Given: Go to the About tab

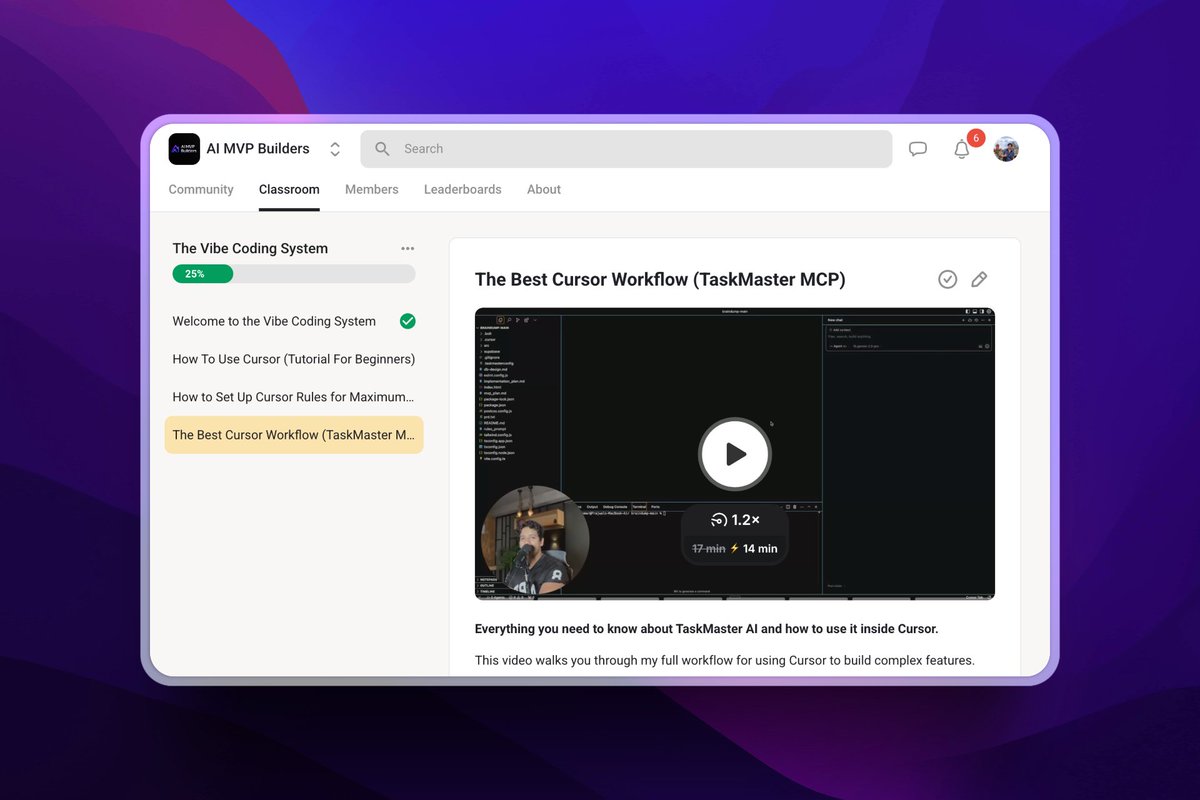Looking at the screenshot, I should (544, 189).
